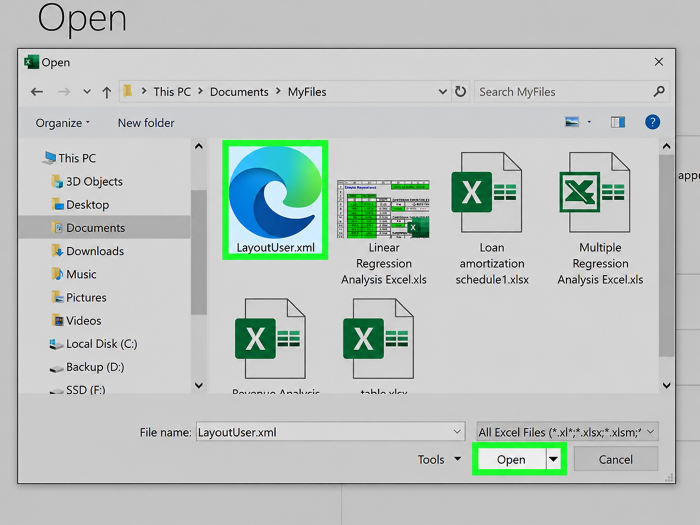
Task: Open the Organize menu
Action: (x=62, y=123)
